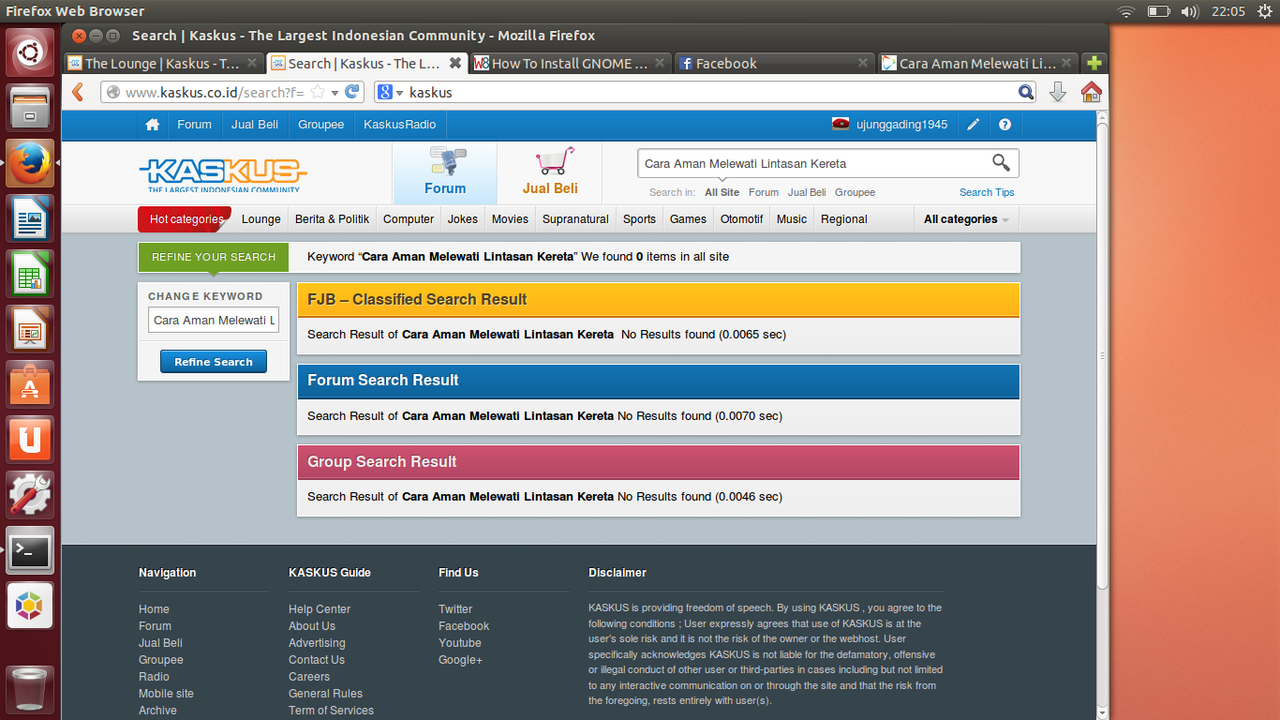Click the pencil edit icon in navbar
This screenshot has width=1280, height=720.
point(973,125)
